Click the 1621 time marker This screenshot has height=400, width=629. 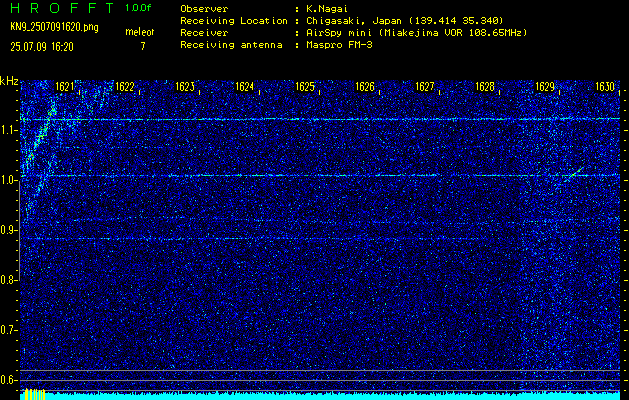[64, 87]
